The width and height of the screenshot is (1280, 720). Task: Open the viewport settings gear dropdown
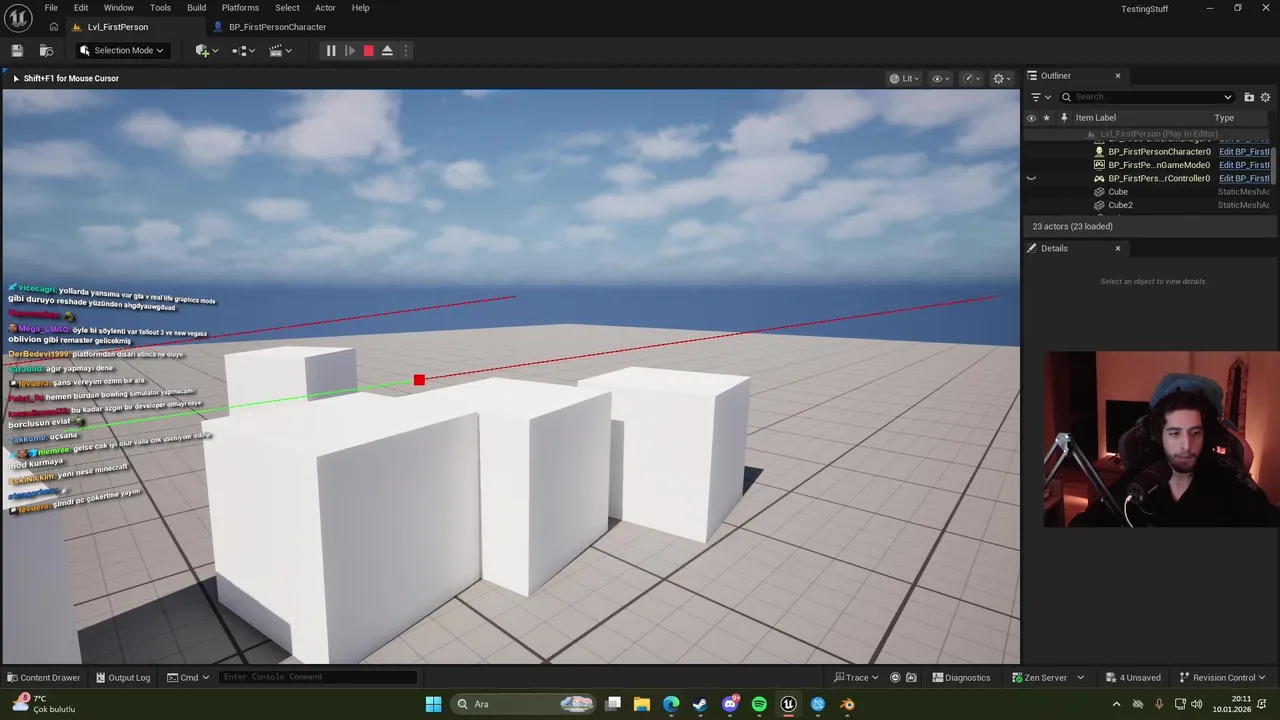(x=1001, y=78)
